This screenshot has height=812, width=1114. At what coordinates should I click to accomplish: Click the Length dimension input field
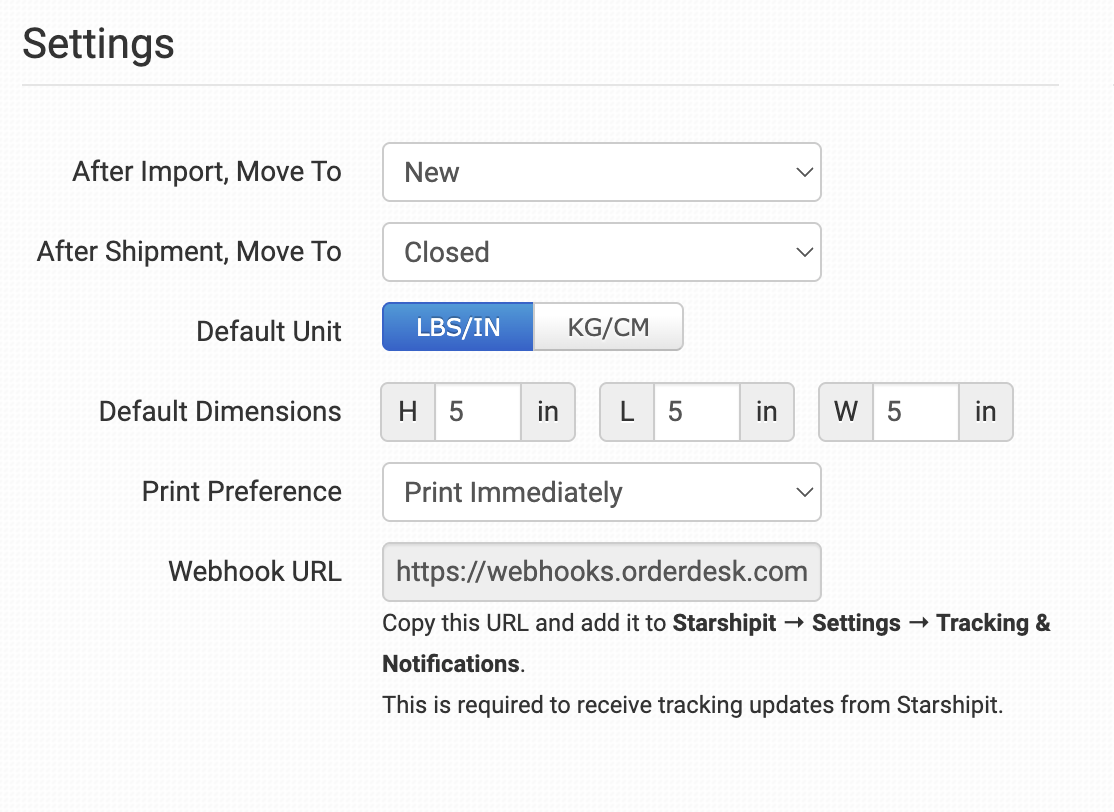(x=696, y=412)
